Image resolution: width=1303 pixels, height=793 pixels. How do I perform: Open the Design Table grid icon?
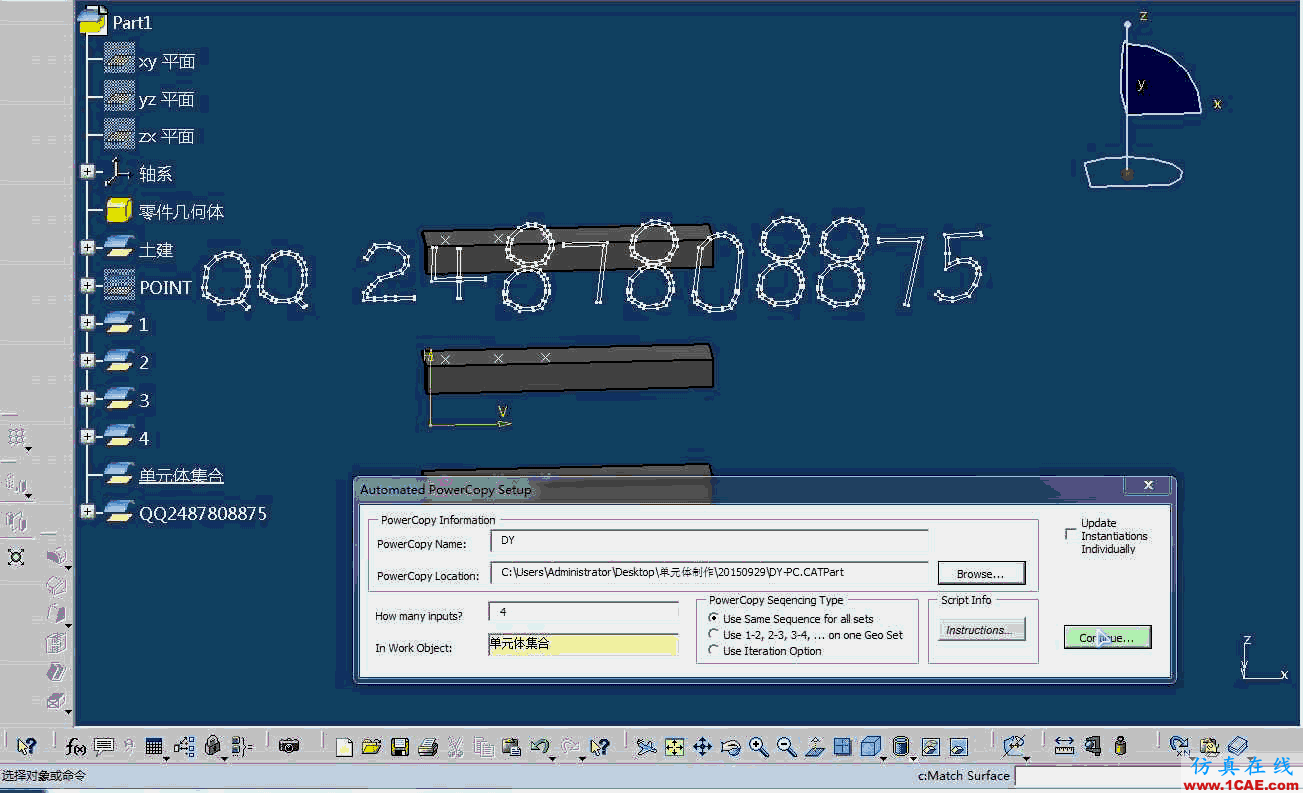tap(153, 746)
